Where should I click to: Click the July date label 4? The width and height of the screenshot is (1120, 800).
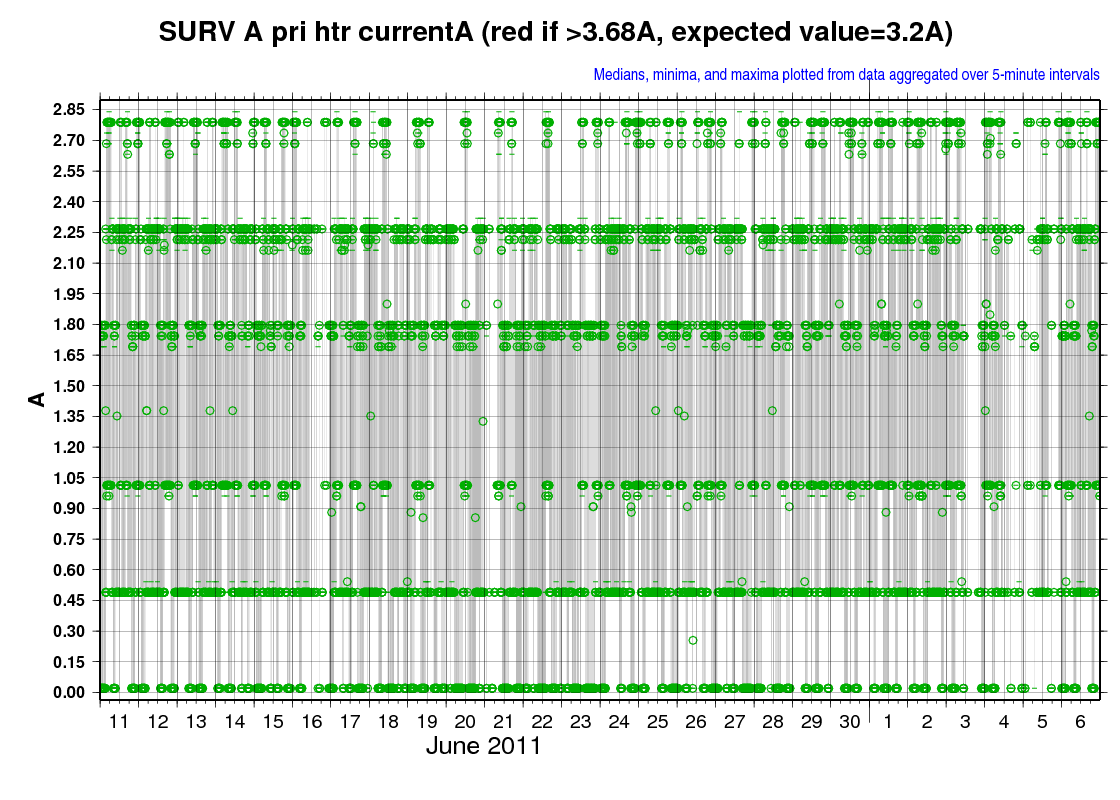click(1004, 722)
